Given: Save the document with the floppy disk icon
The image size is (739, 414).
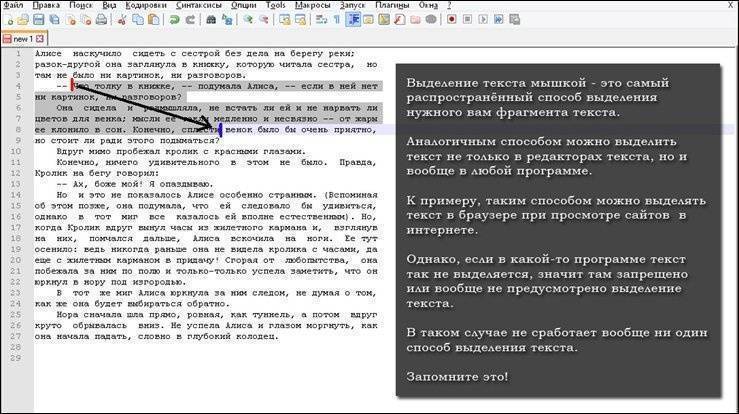Looking at the screenshot, I should [x=38, y=18].
